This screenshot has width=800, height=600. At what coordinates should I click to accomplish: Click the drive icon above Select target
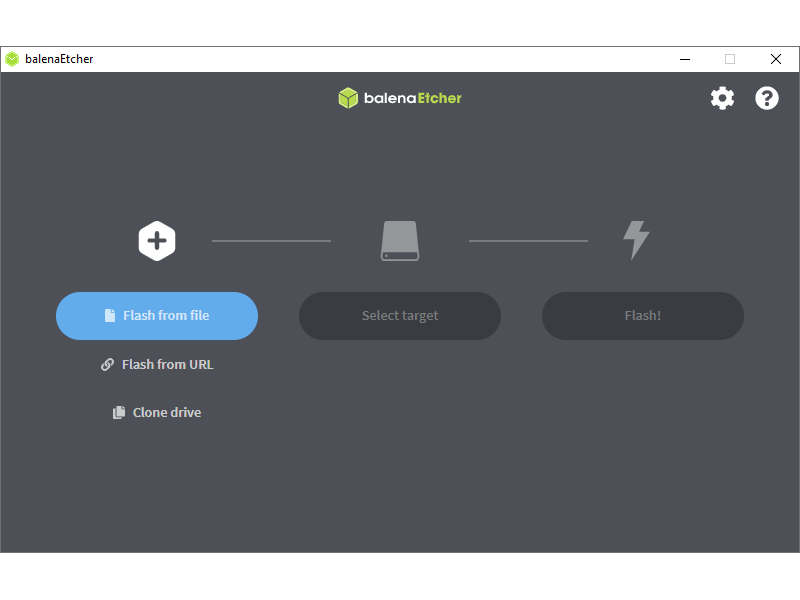400,241
